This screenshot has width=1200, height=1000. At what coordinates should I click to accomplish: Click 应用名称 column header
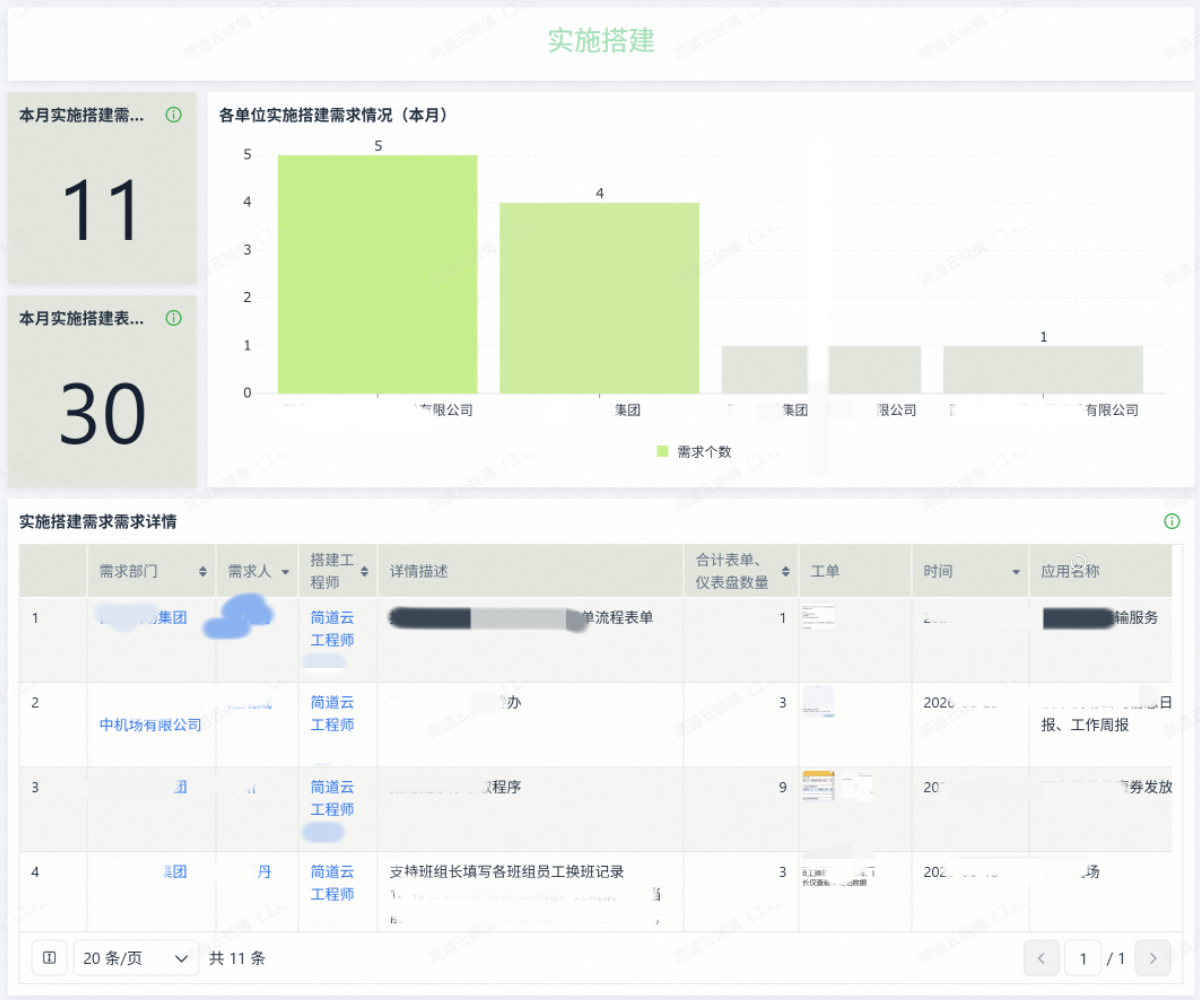(1070, 572)
